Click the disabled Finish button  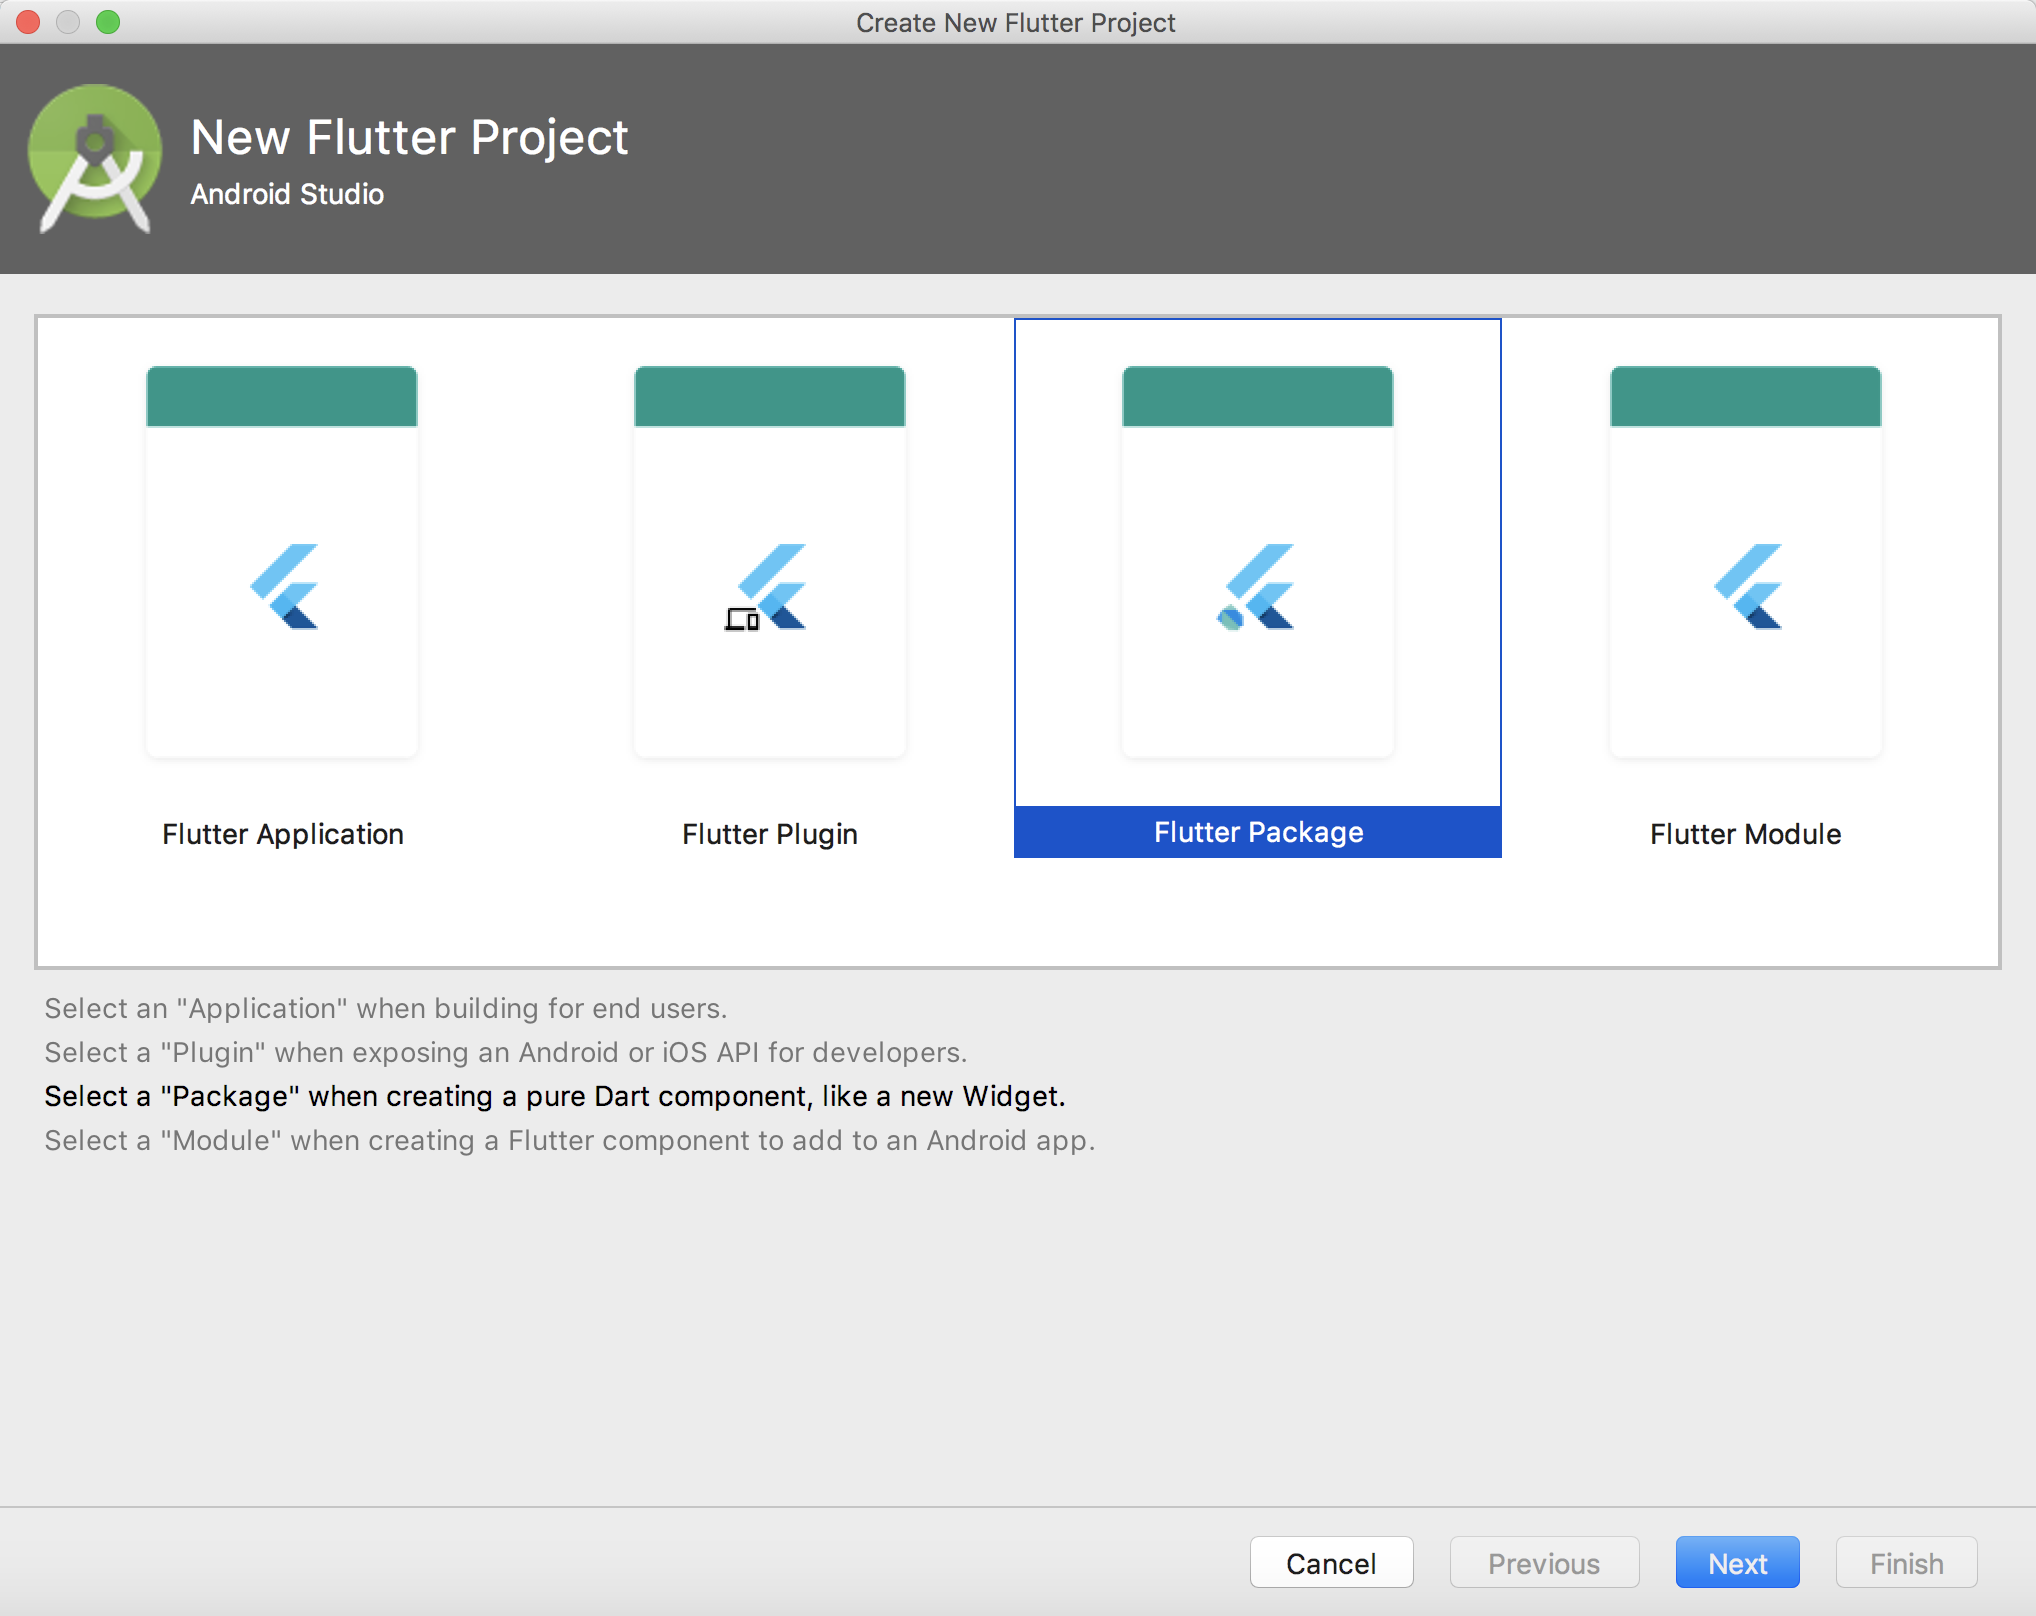click(x=1906, y=1563)
